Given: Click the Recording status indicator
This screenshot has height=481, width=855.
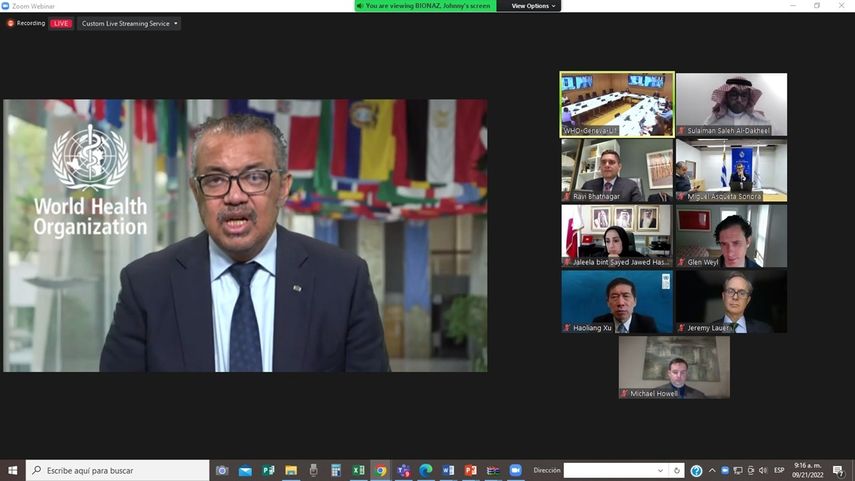Looking at the screenshot, I should click(26, 23).
